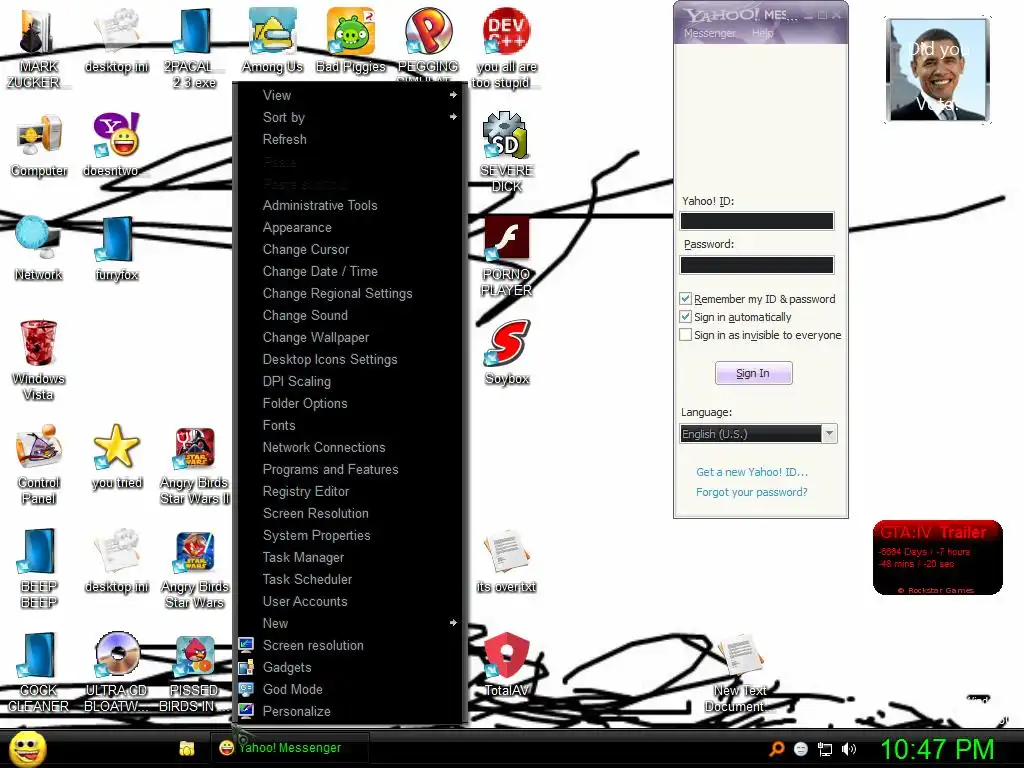Click 'Forgot your password?' link
This screenshot has width=1024, height=768.
751,492
